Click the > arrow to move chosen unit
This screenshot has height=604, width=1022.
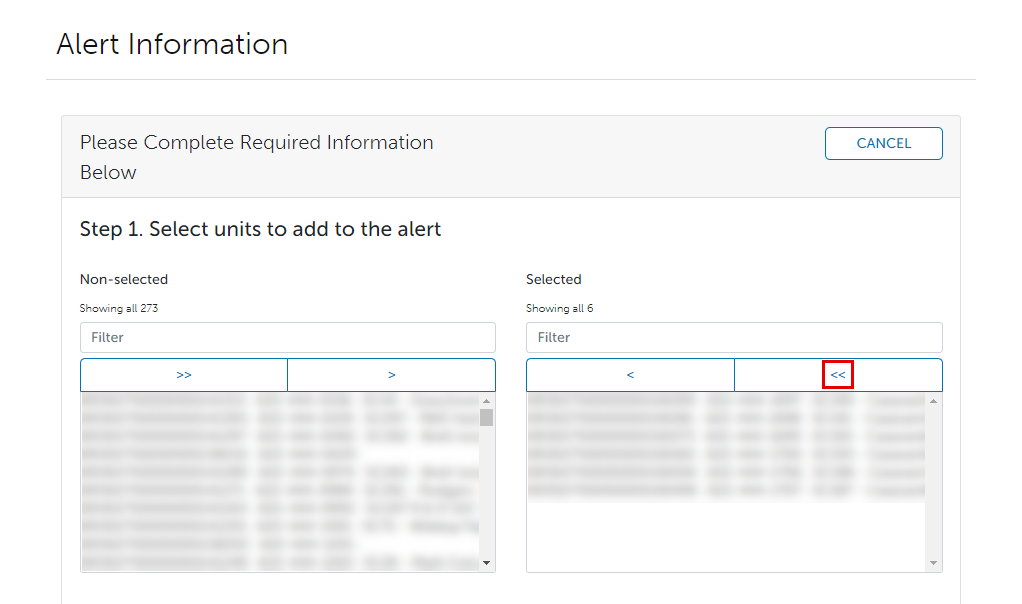tap(391, 374)
